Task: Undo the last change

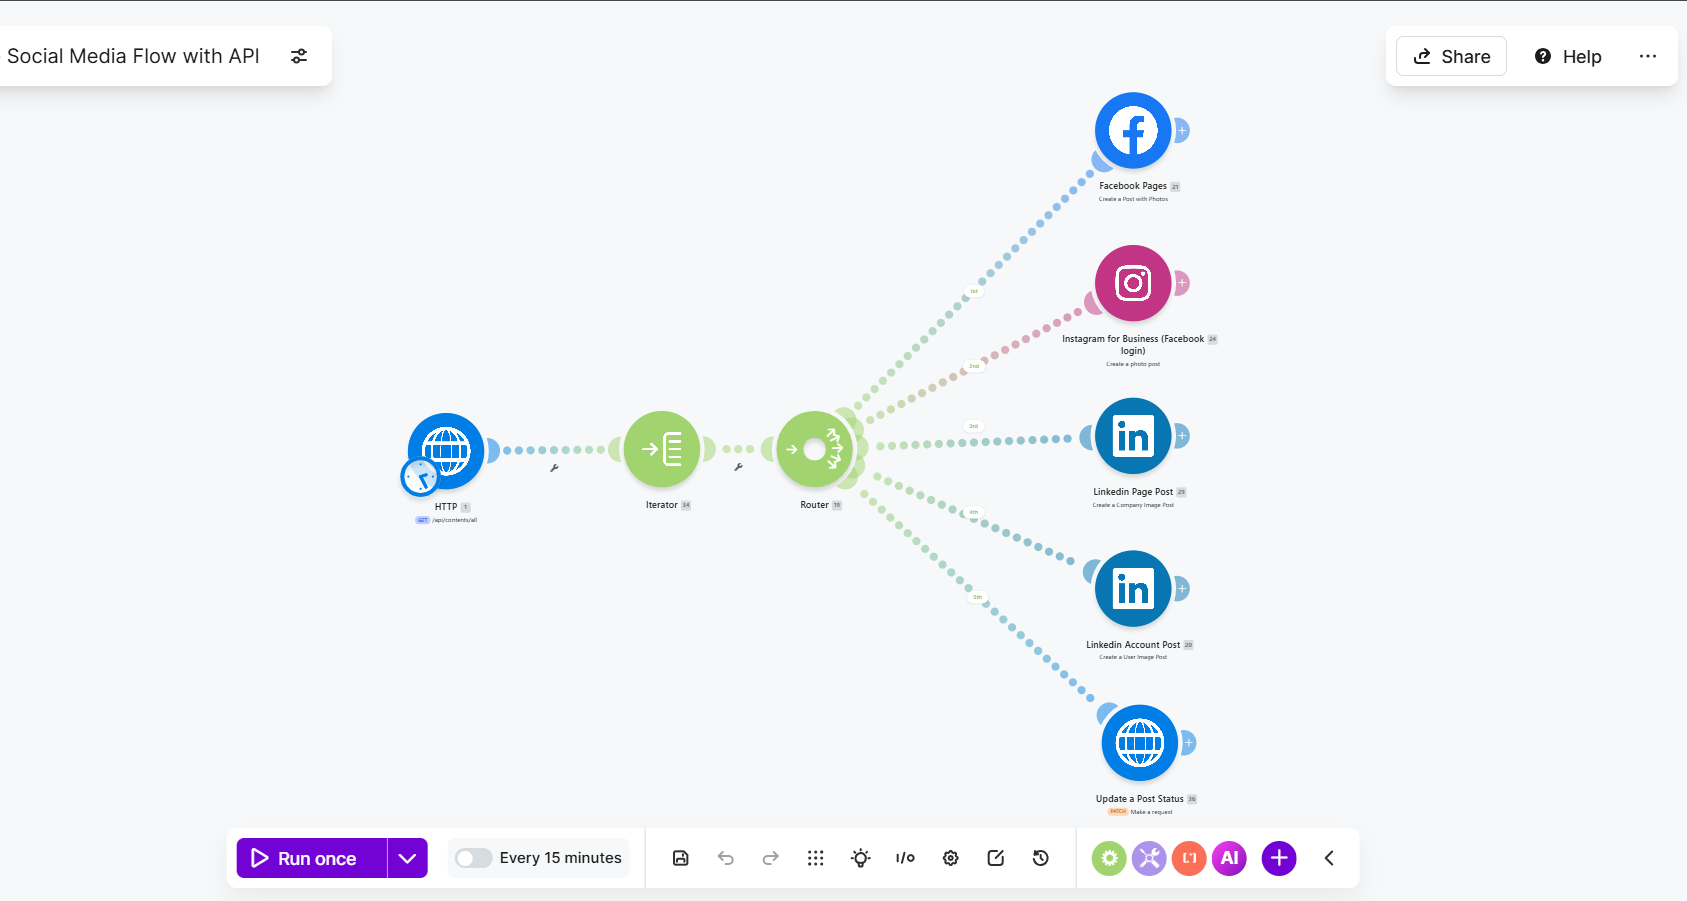Action: [x=726, y=858]
